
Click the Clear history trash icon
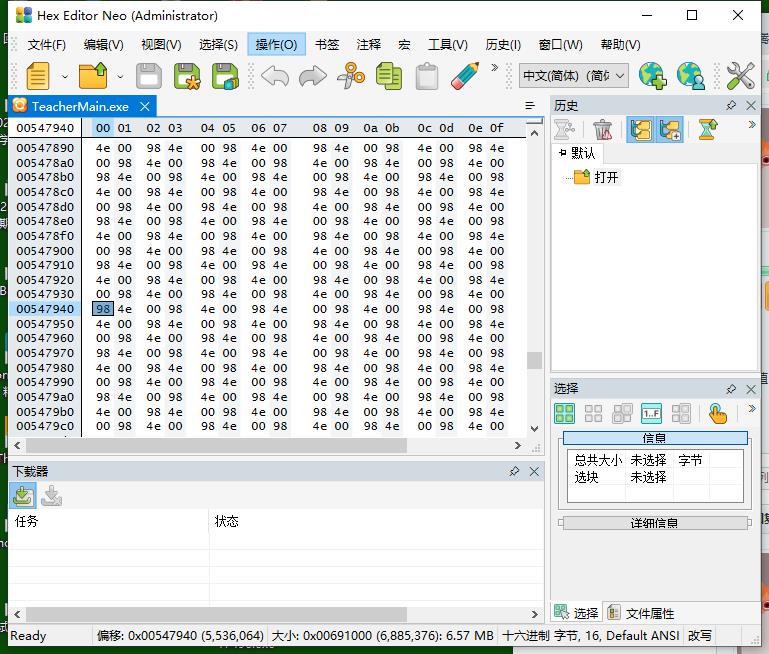coord(602,129)
